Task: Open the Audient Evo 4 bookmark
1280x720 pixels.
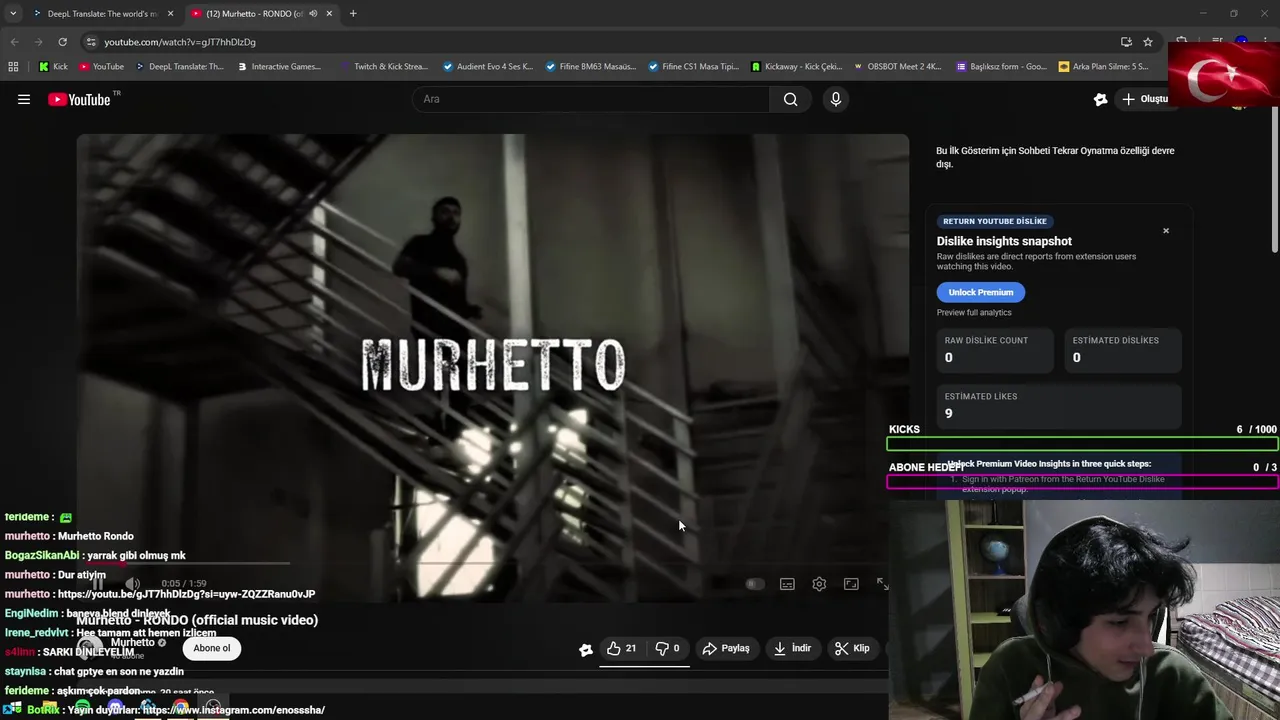Action: tap(488, 67)
